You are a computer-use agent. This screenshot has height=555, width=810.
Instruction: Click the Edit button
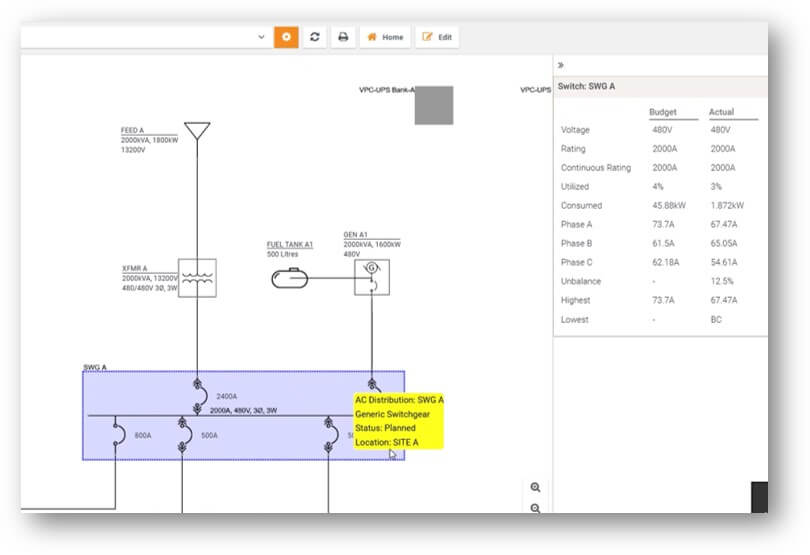click(x=437, y=37)
